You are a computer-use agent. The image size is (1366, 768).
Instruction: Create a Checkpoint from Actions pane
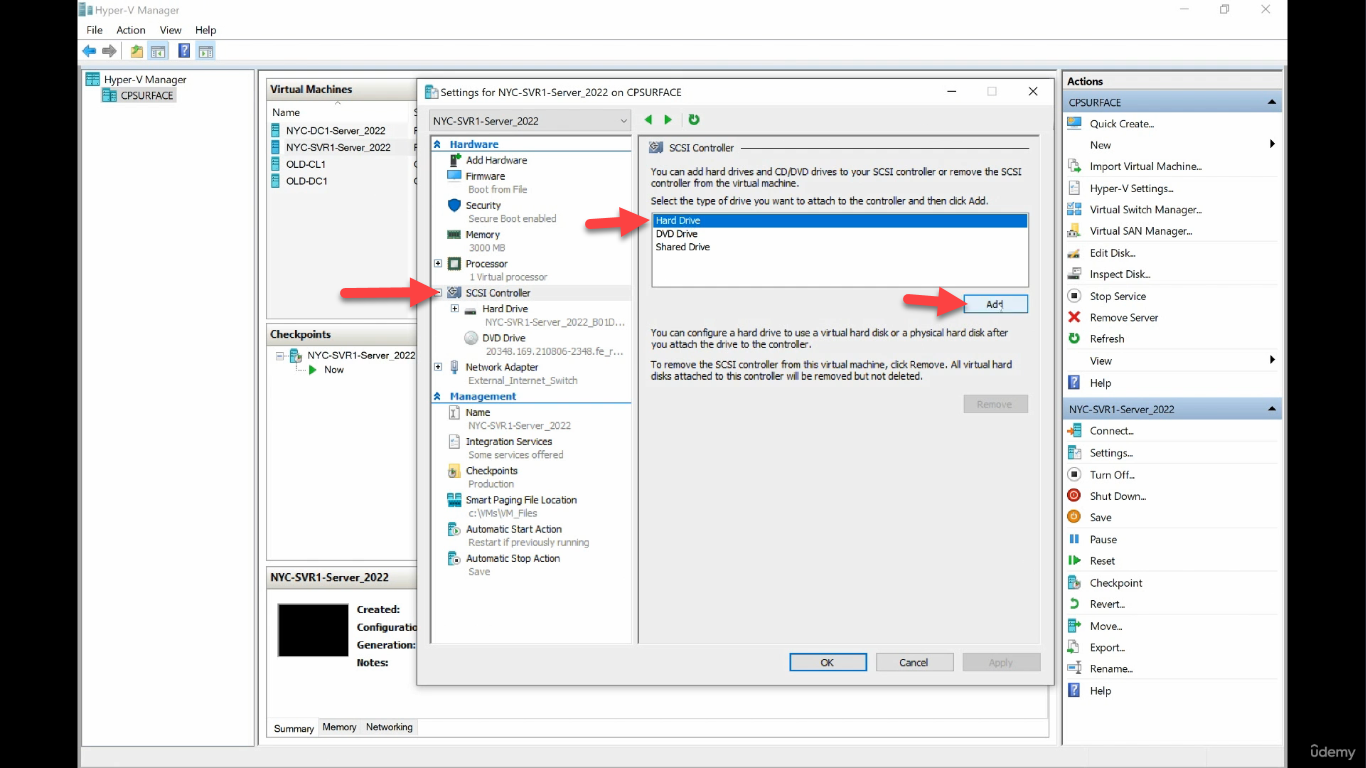point(1116,583)
